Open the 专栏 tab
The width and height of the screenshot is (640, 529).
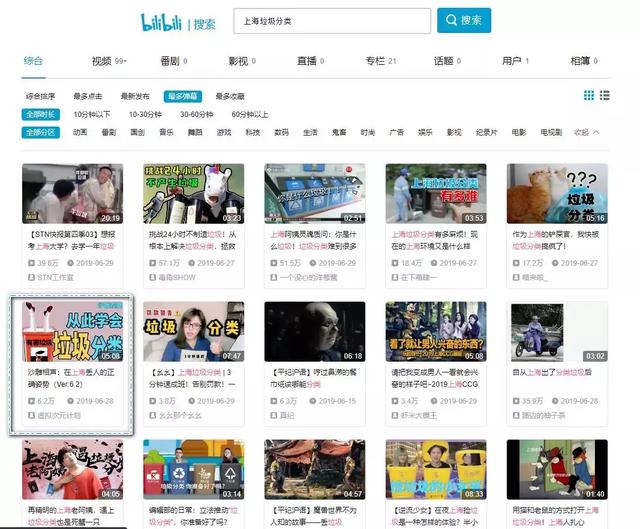[380, 61]
